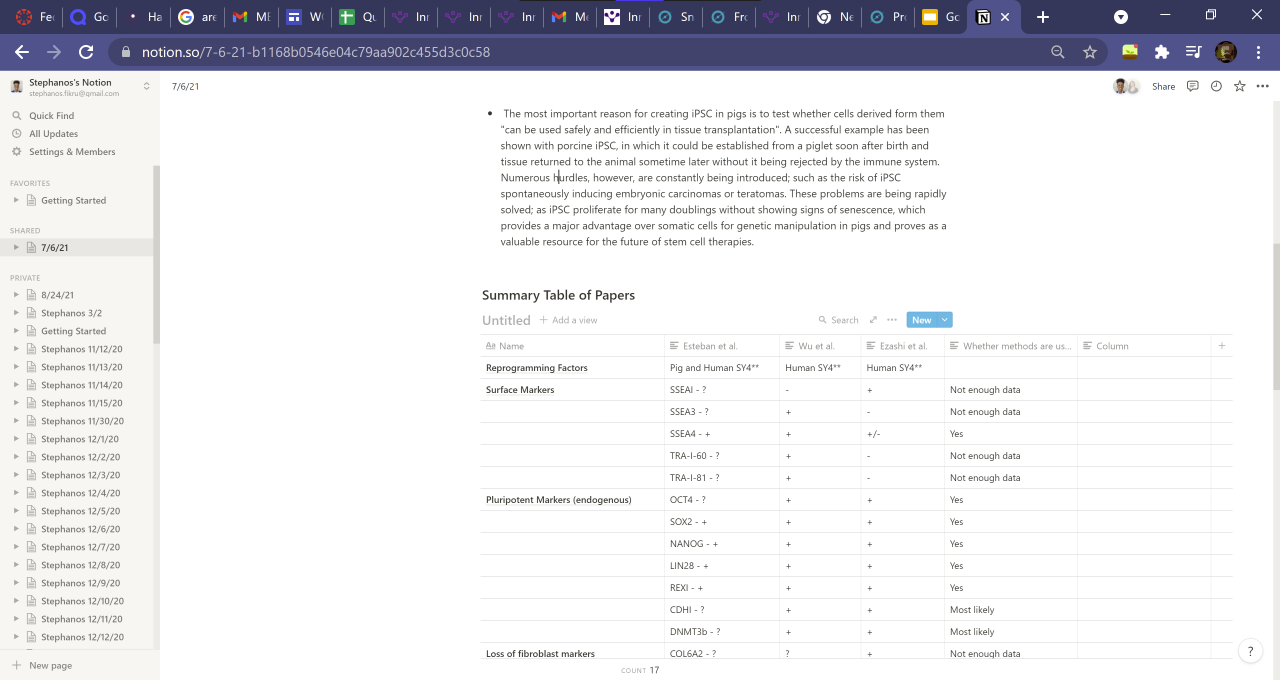Open the comments icon in top bar
This screenshot has width=1280, height=680.
click(1192, 87)
